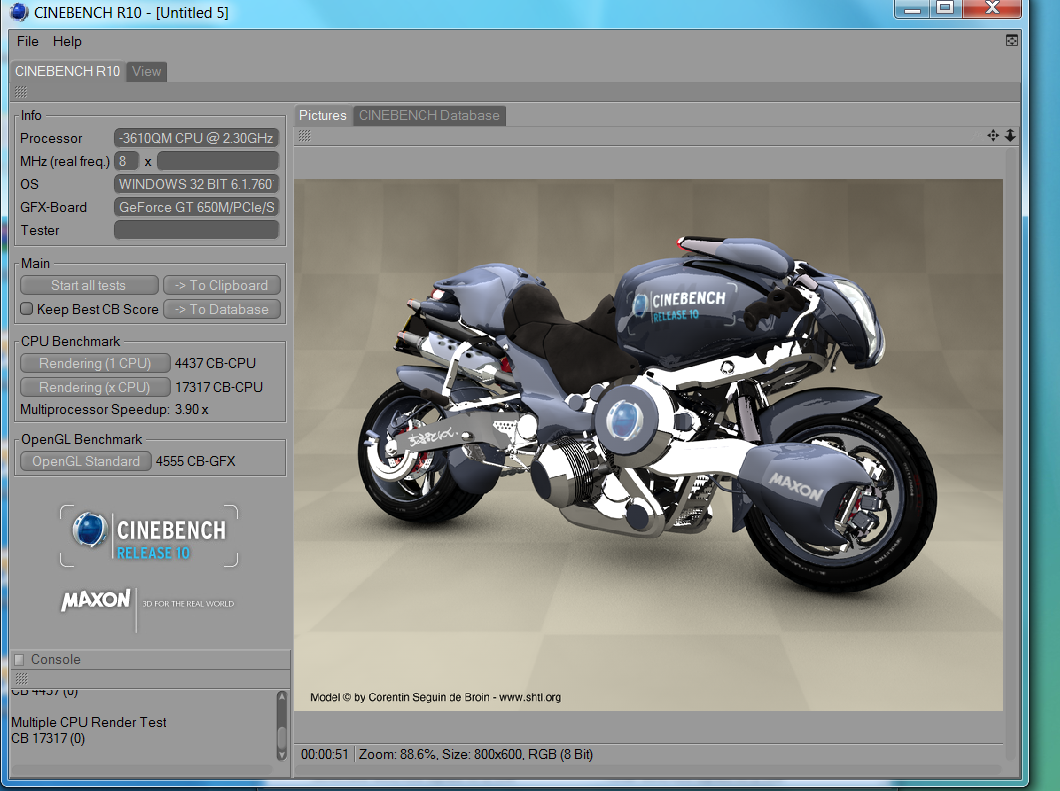Switch to the CINEBENCH R10 tab
Screen dimensions: 1060x791
click(x=68, y=71)
